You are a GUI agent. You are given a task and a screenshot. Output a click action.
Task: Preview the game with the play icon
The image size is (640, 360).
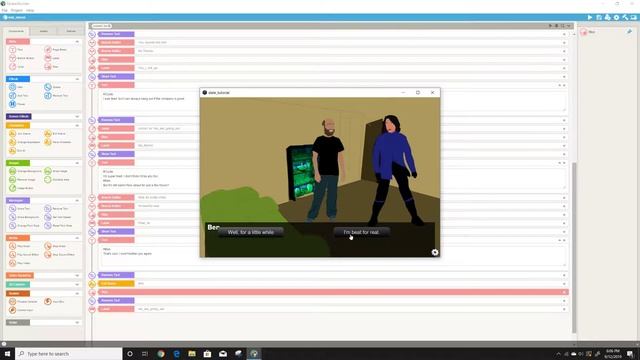590,18
